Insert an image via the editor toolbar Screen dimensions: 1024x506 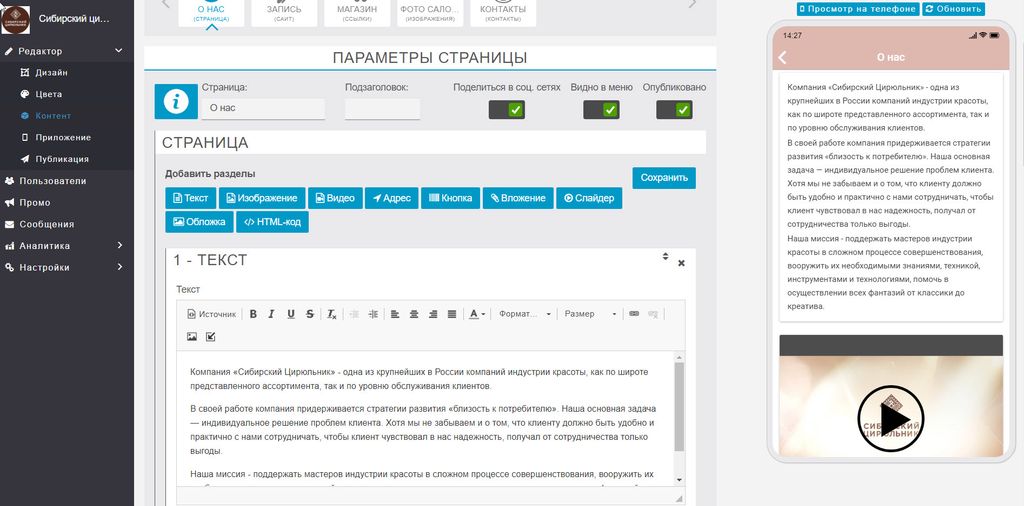pos(192,337)
